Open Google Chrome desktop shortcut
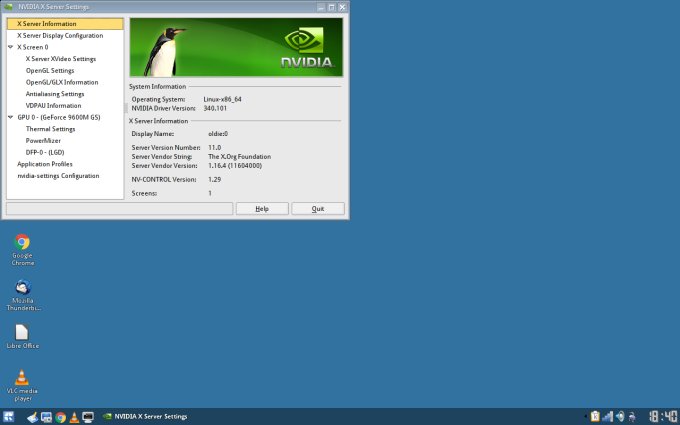 tap(23, 249)
